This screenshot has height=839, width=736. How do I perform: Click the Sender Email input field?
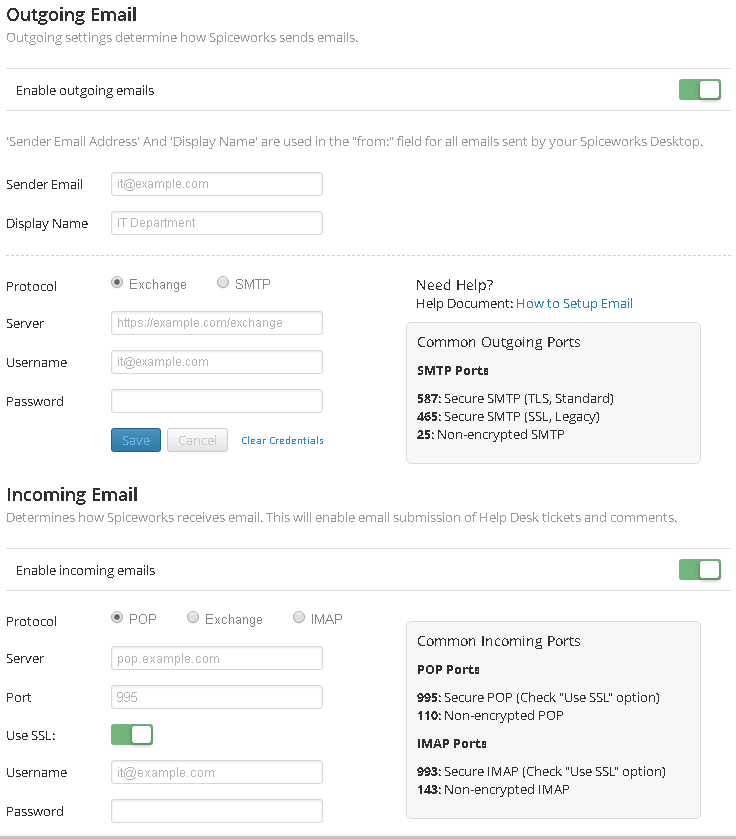216,184
